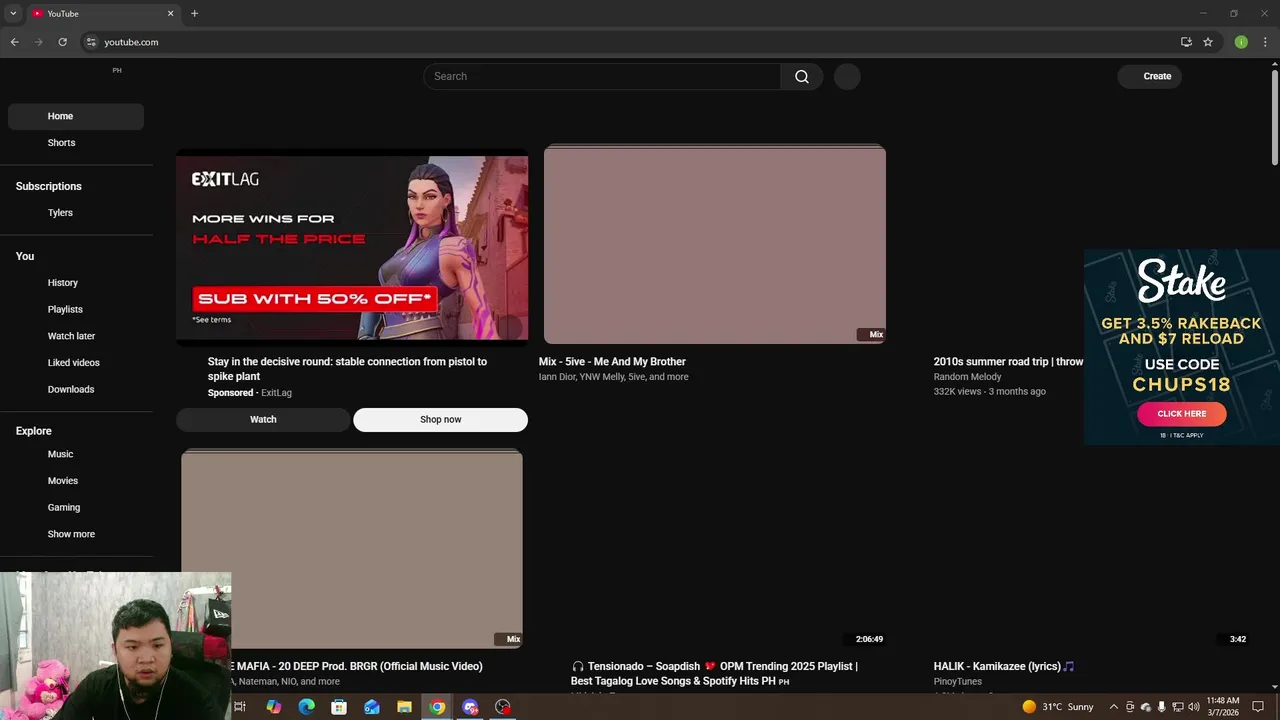Click the install app icon in address bar

click(x=1186, y=42)
